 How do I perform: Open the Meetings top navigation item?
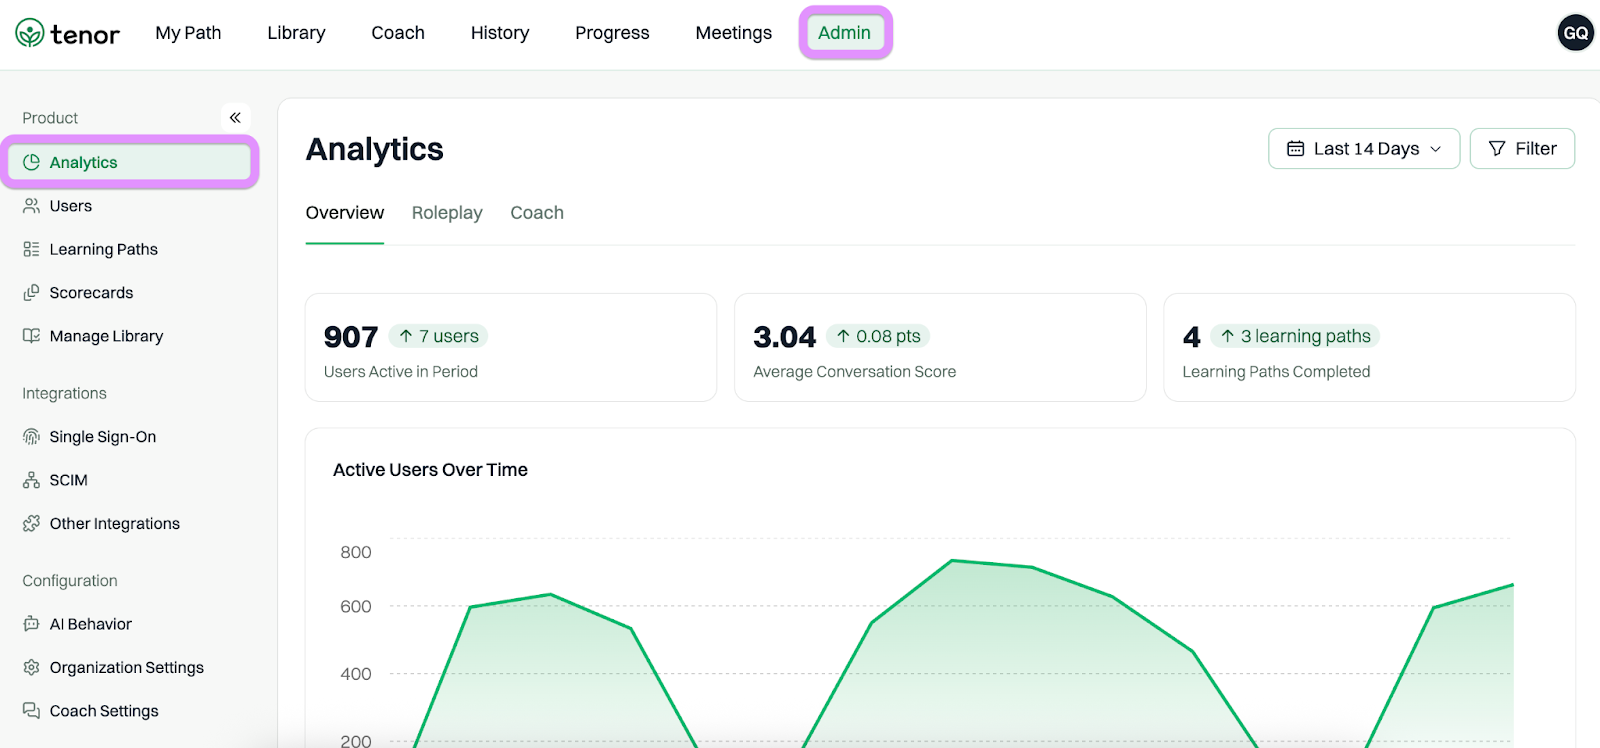[x=734, y=33]
